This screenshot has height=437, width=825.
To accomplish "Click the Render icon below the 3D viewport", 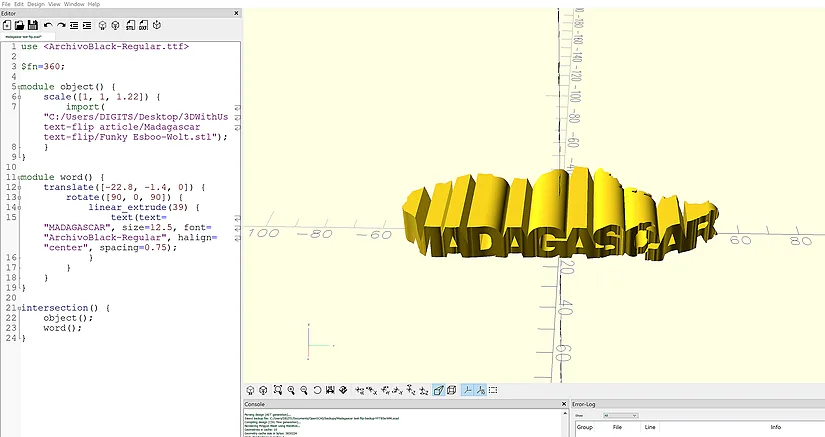I will click(263, 390).
